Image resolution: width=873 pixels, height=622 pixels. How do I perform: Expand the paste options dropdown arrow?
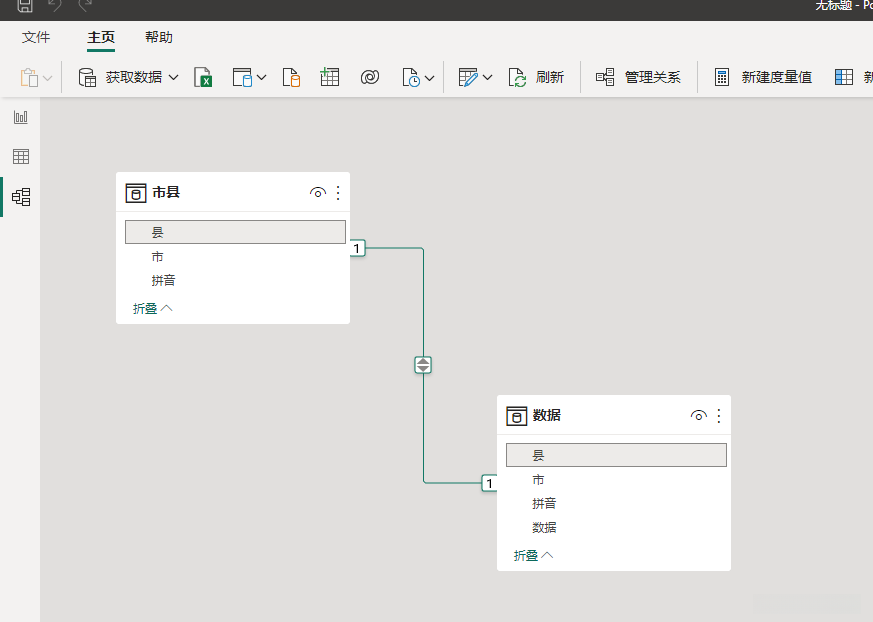point(48,78)
